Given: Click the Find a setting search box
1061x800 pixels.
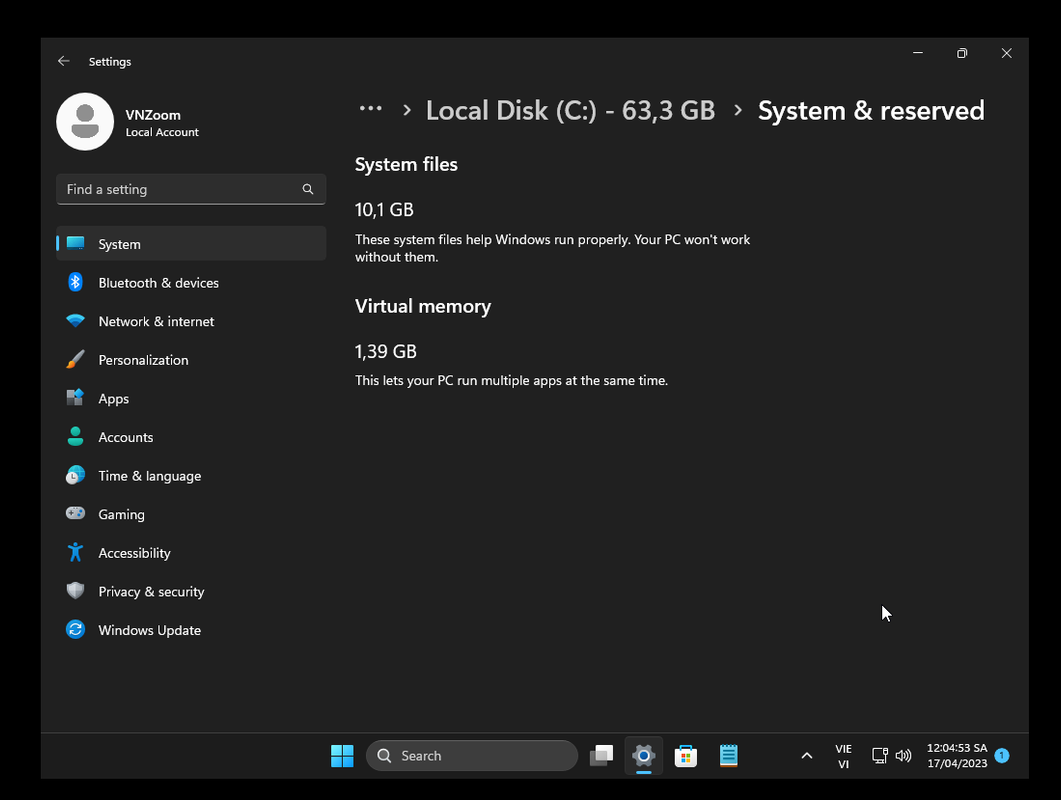Looking at the screenshot, I should (191, 189).
